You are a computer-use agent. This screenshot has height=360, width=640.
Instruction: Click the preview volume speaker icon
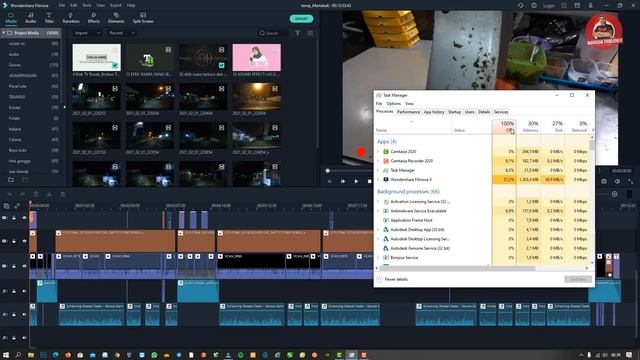click(x=617, y=181)
